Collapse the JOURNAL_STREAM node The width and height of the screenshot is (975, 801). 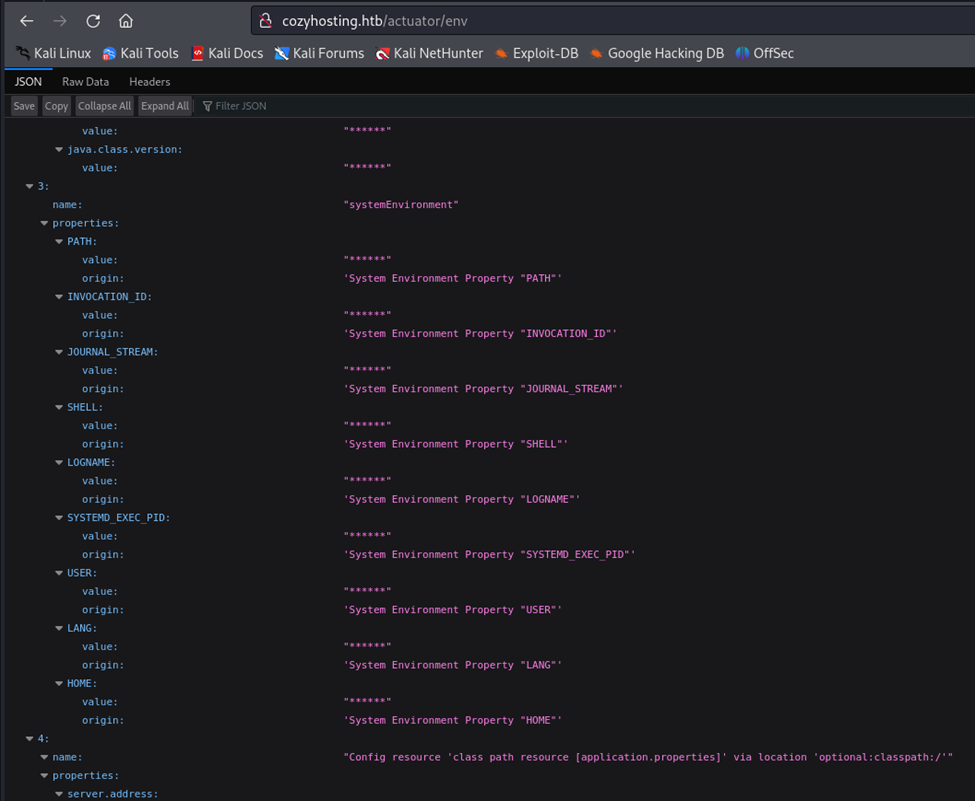[59, 353]
